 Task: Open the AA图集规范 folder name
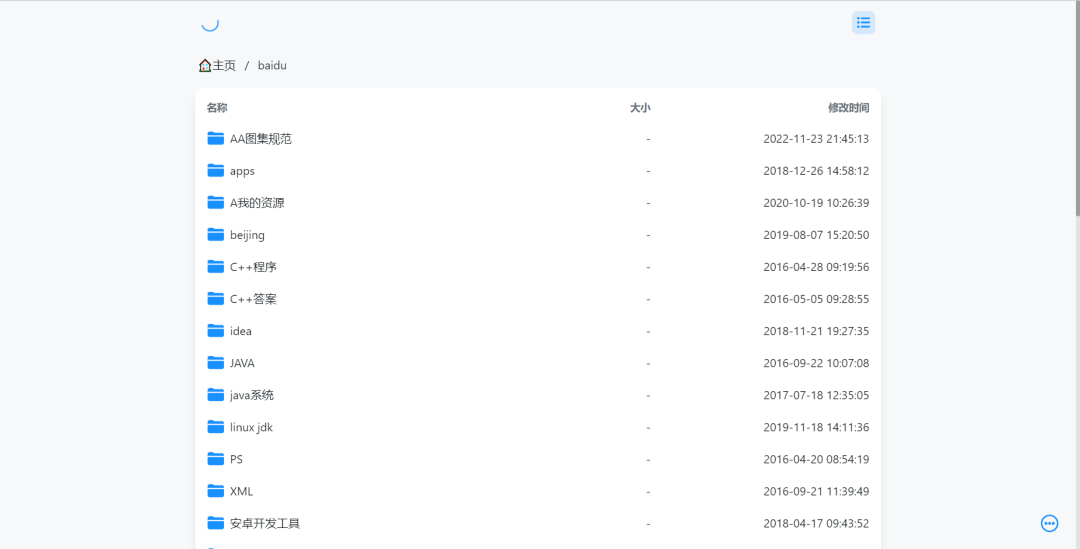[x=261, y=138]
